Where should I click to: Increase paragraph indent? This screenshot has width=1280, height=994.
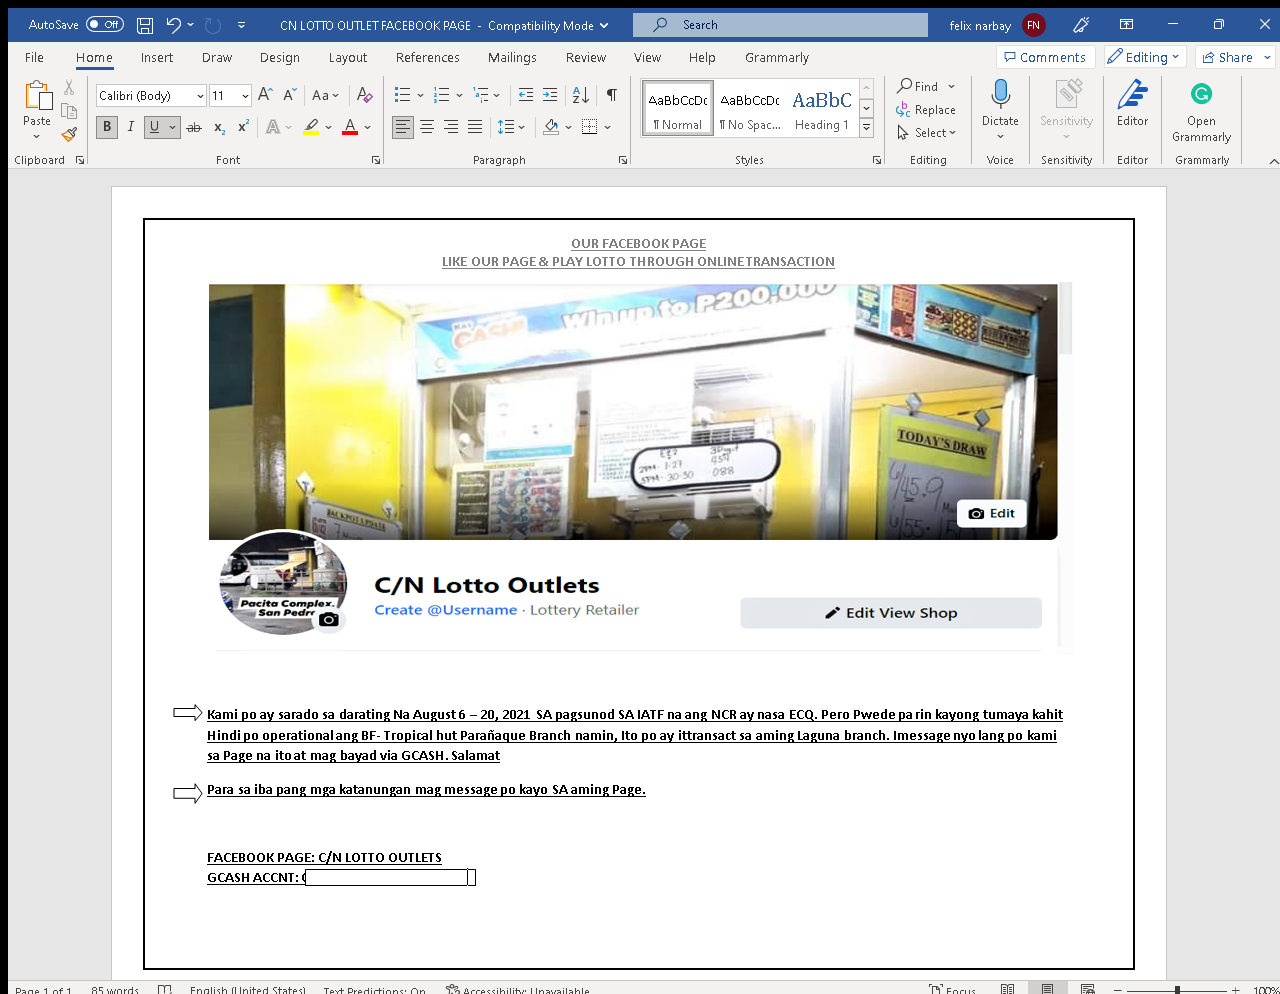click(x=550, y=95)
